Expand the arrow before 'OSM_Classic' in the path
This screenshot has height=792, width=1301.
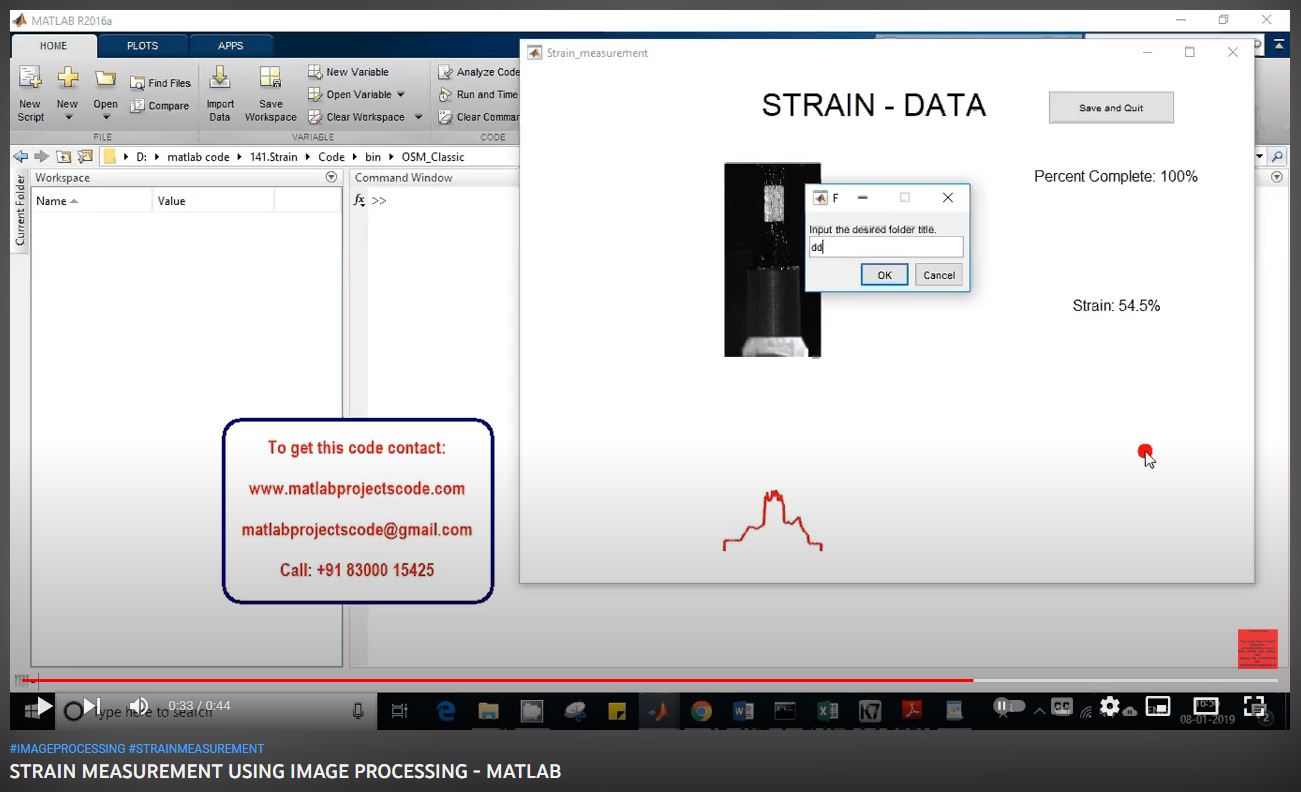click(392, 157)
